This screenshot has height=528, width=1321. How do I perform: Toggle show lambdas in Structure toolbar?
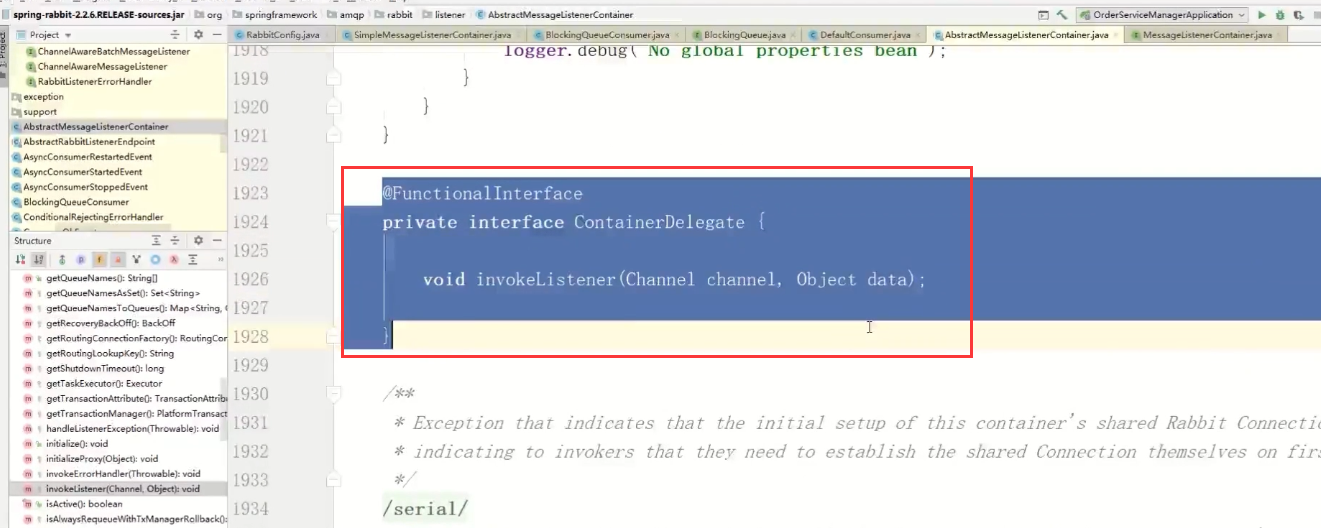click(x=174, y=260)
